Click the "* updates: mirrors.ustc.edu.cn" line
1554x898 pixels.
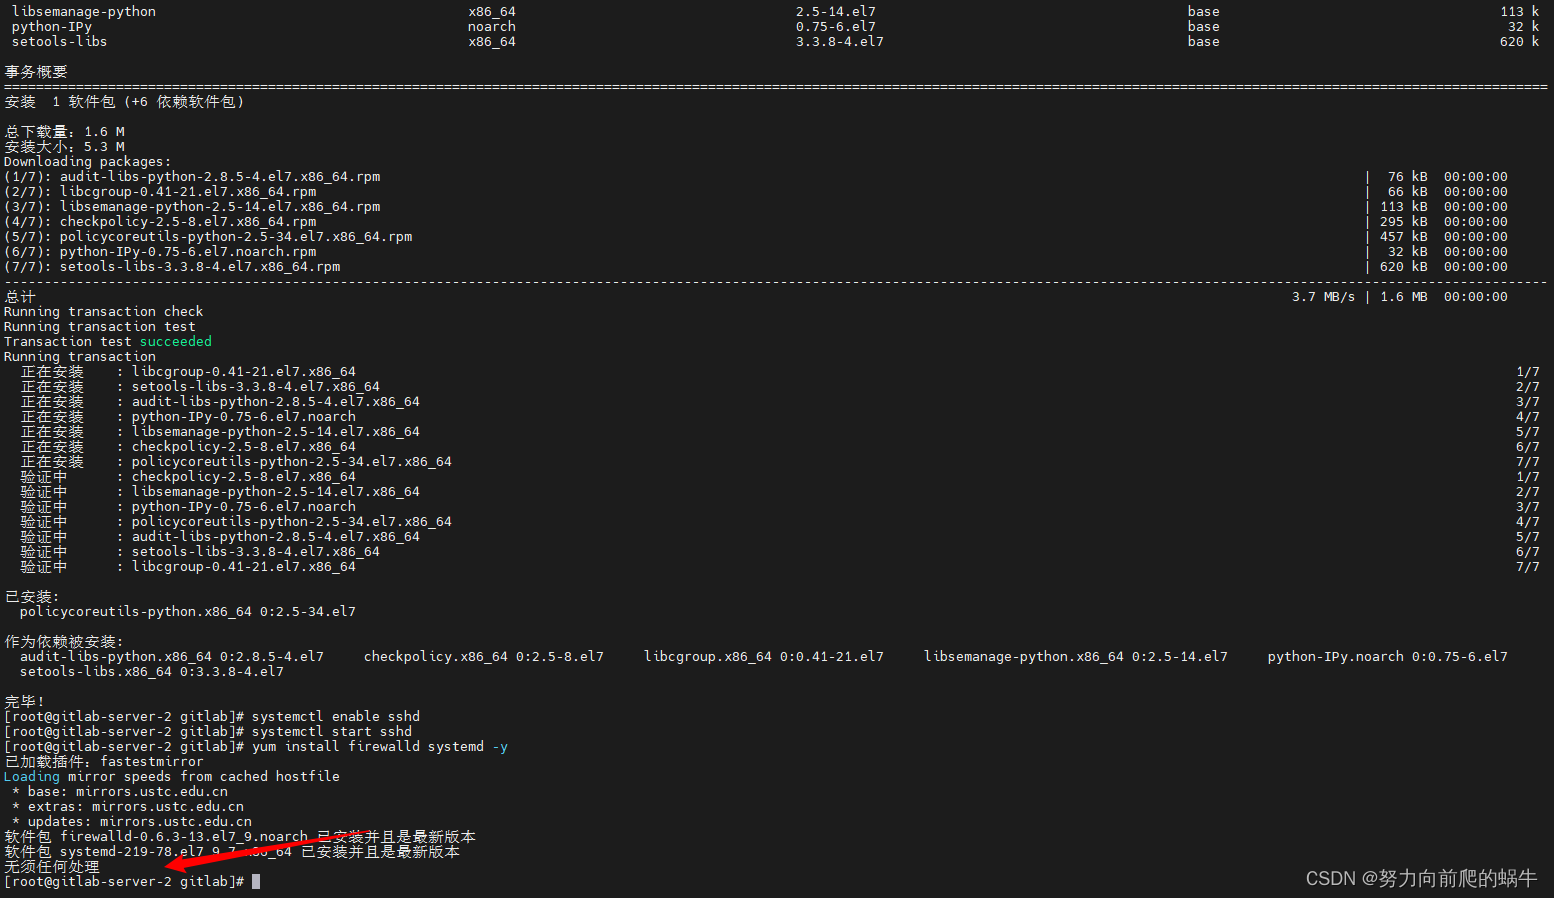[132, 822]
